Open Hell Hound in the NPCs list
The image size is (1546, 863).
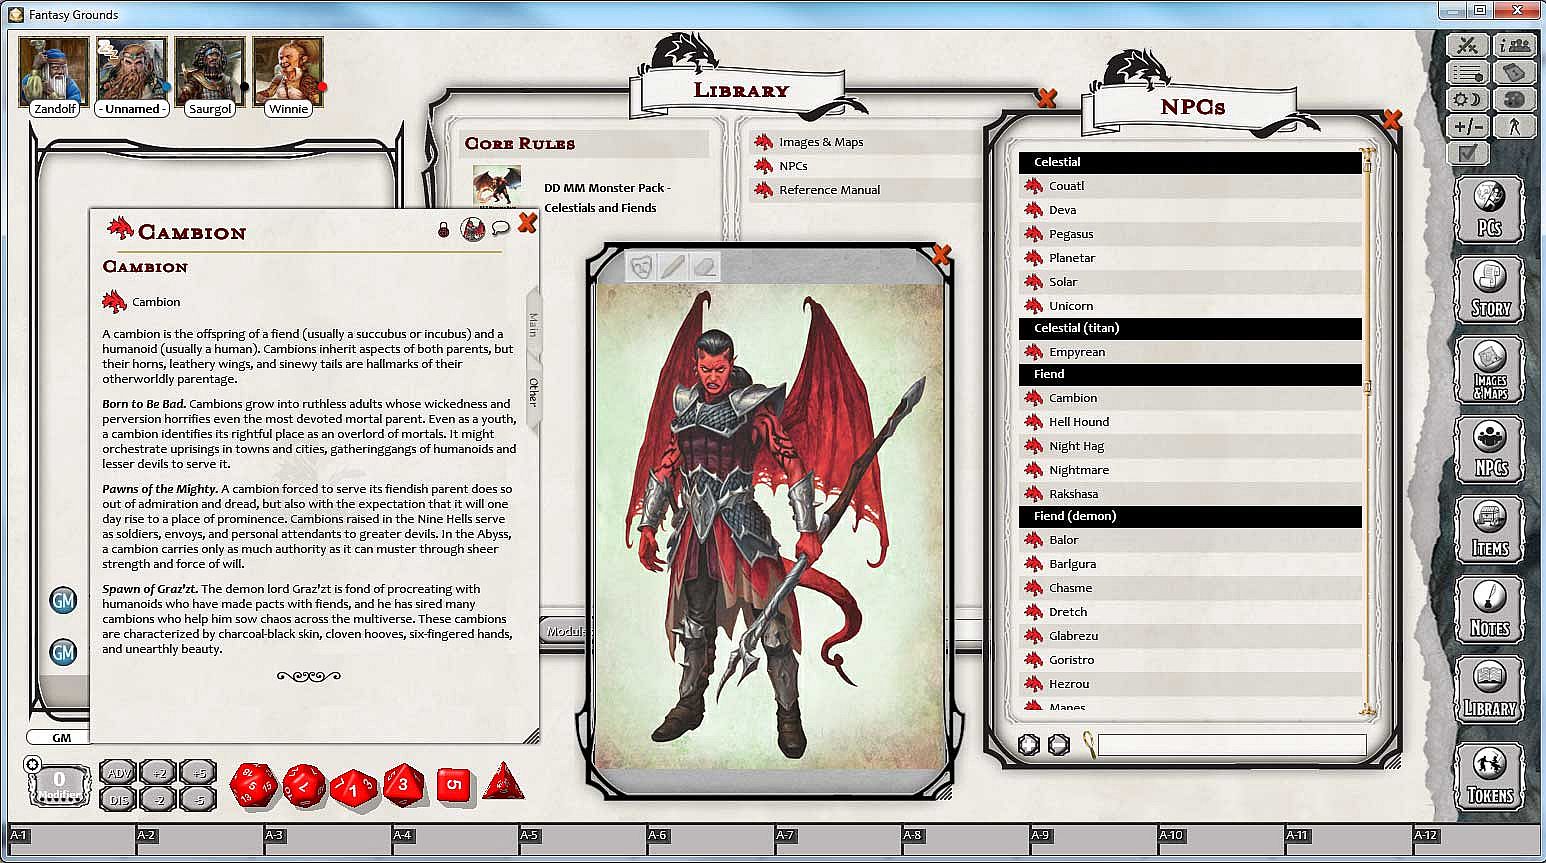pos(1191,422)
